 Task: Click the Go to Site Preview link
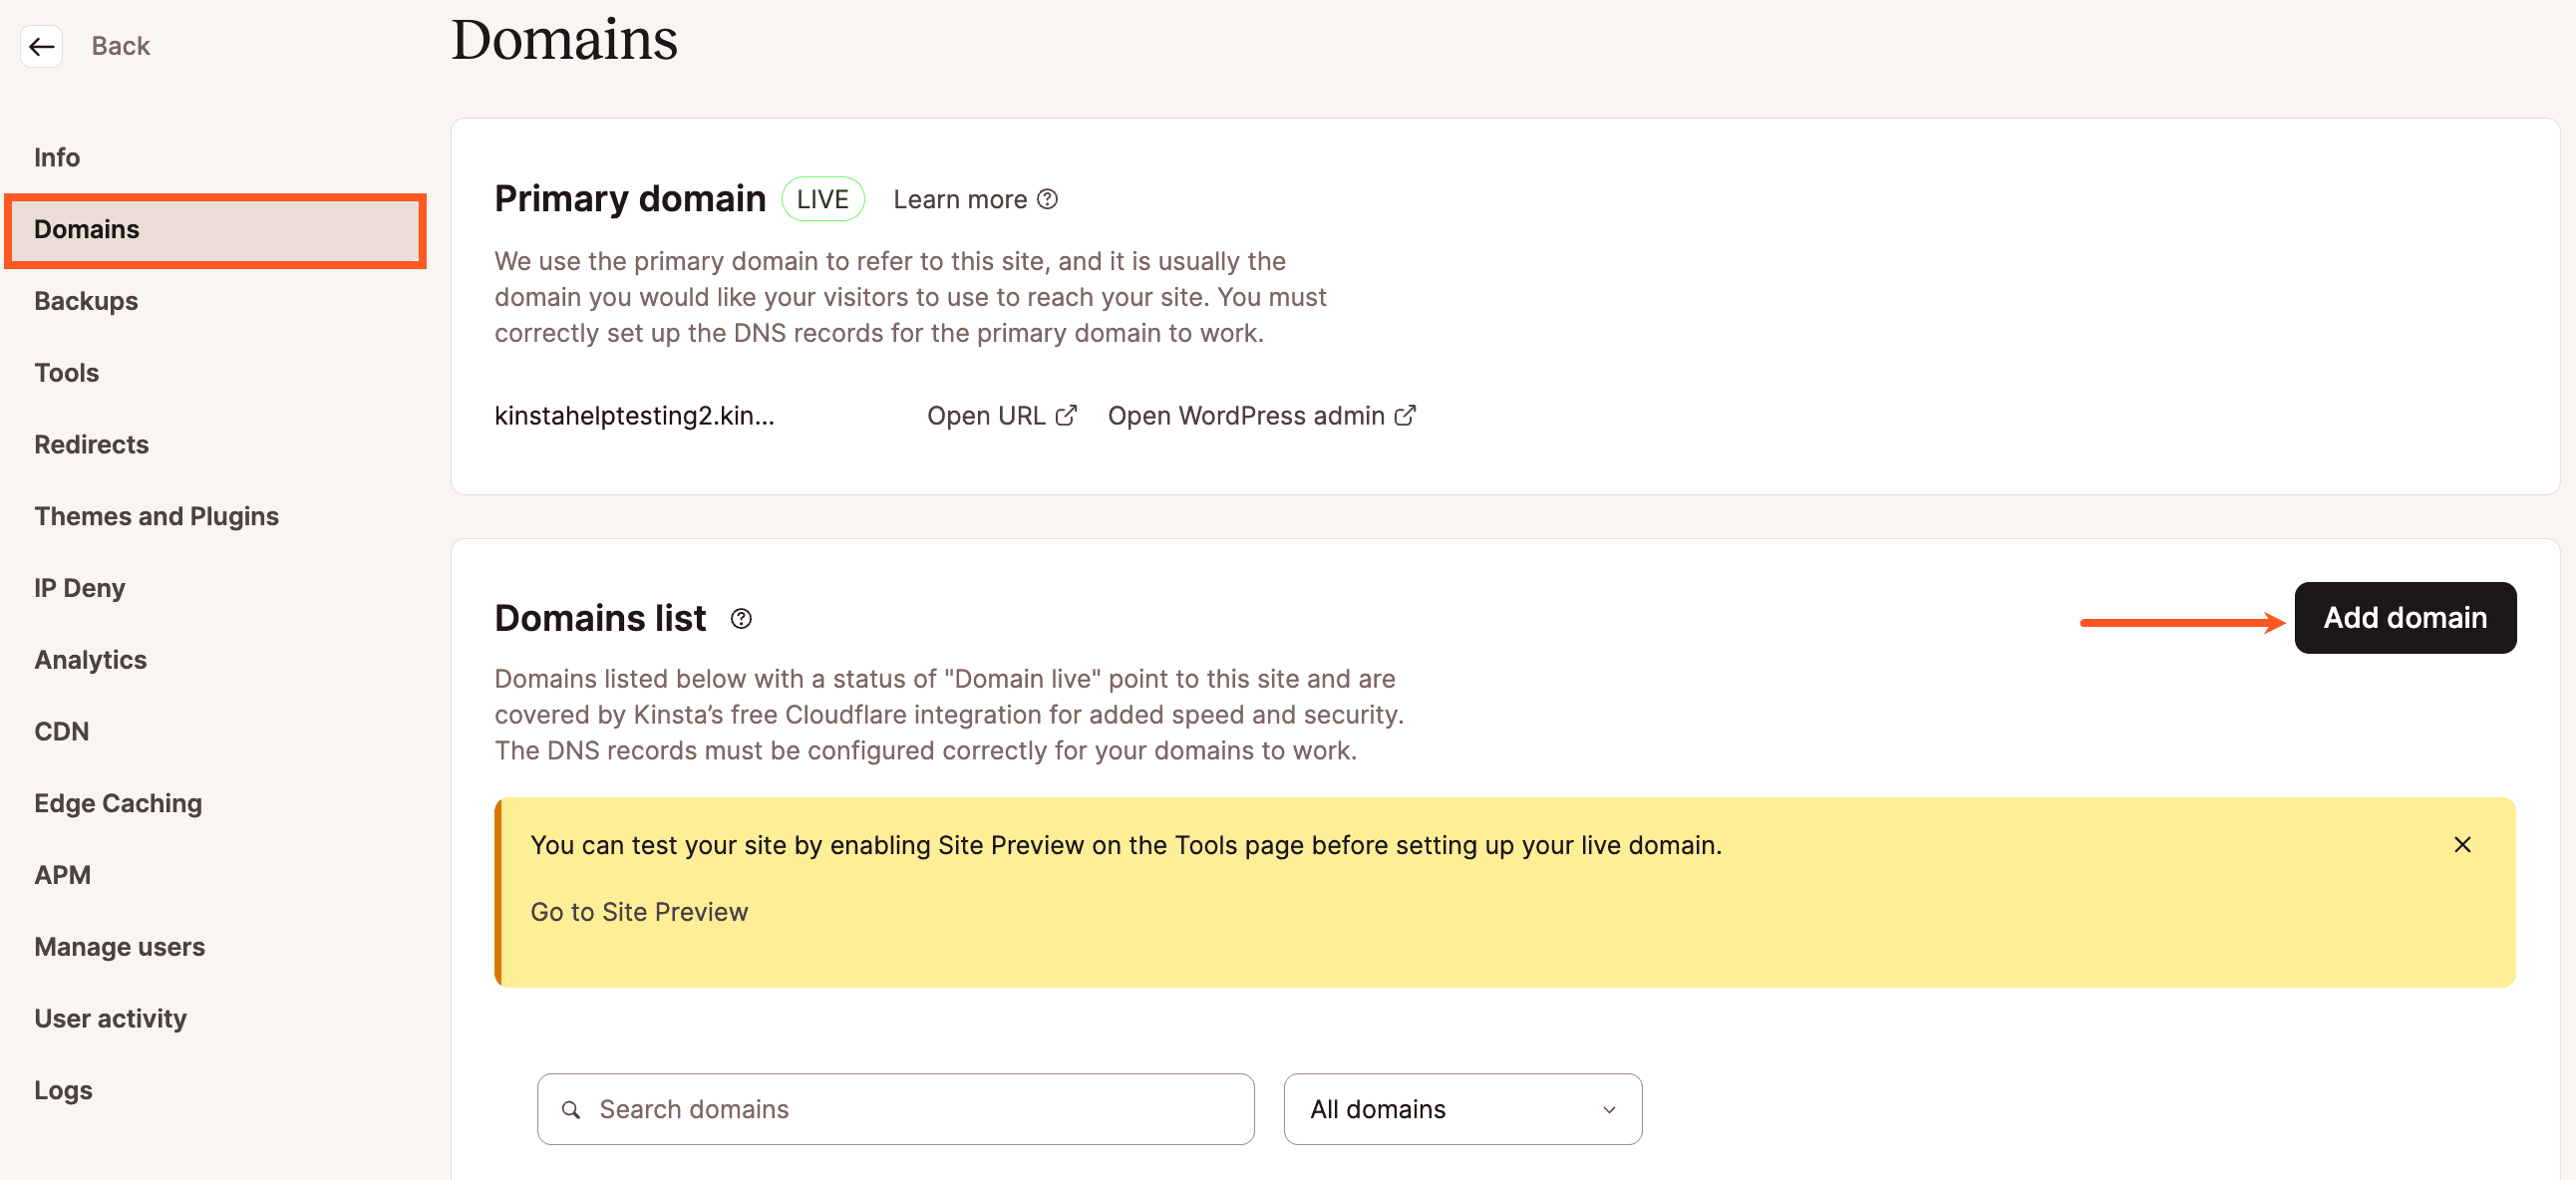[x=639, y=911]
